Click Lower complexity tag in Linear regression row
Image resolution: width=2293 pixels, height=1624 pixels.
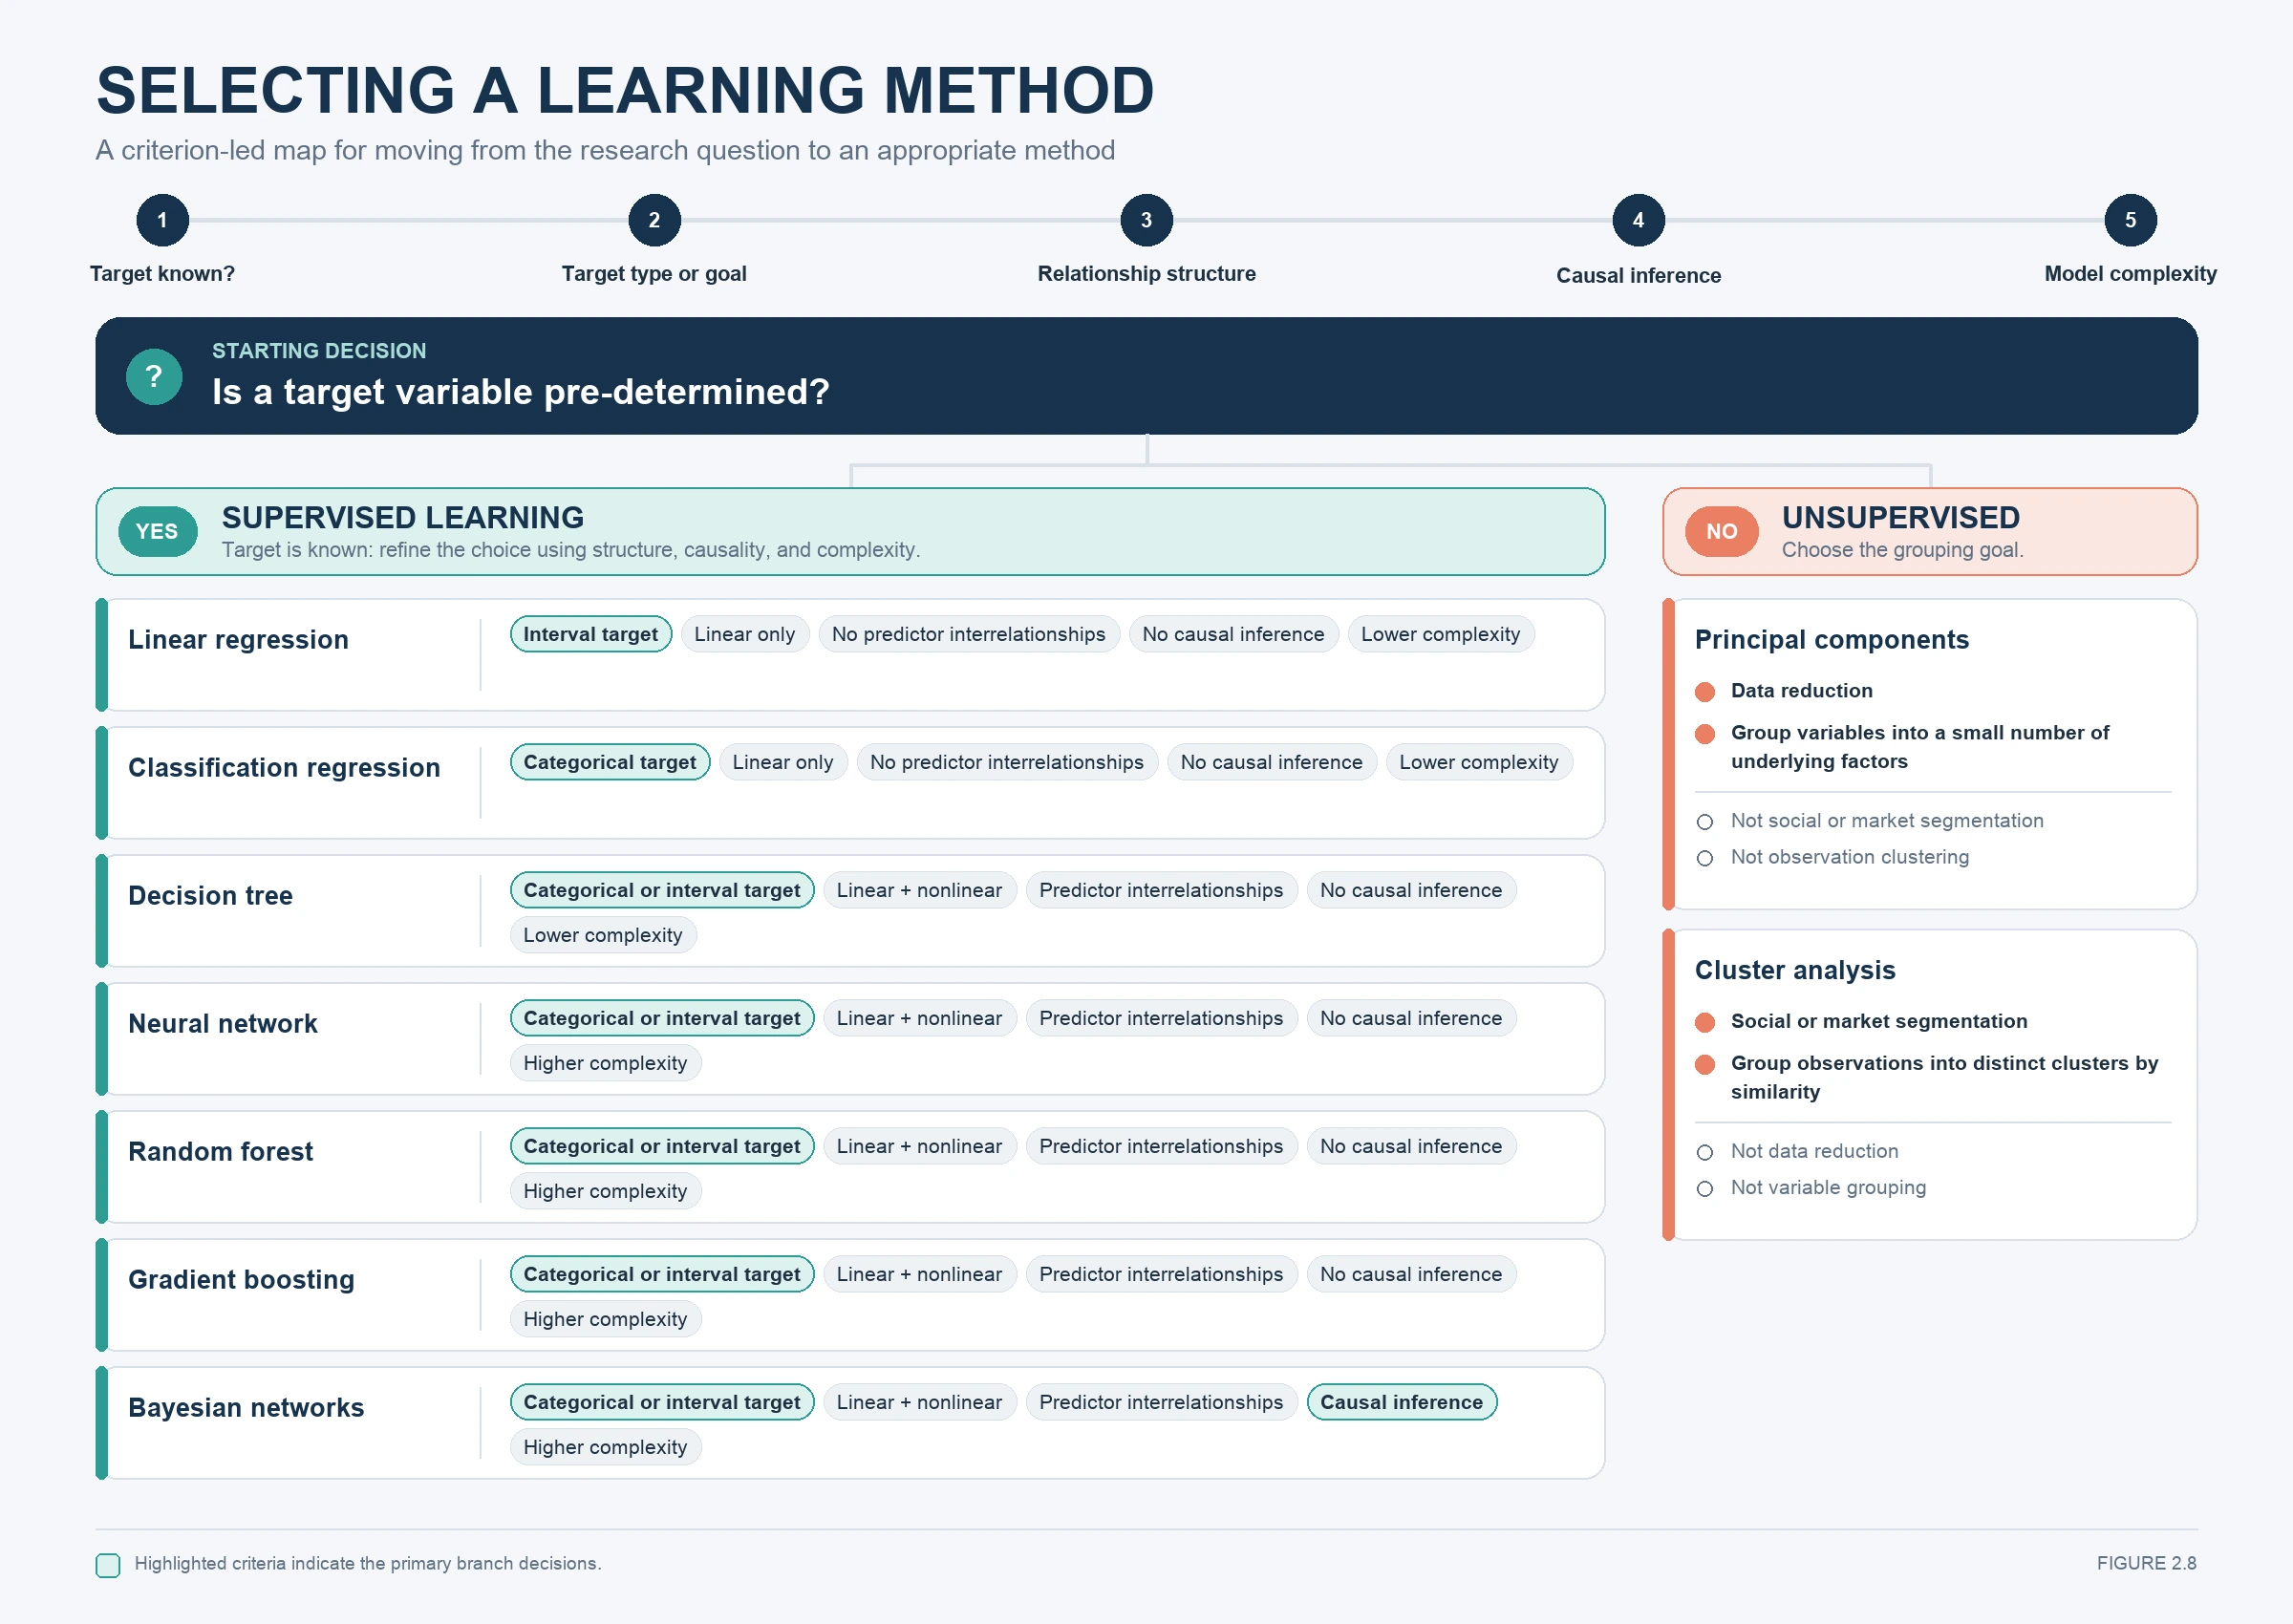[x=1440, y=634]
